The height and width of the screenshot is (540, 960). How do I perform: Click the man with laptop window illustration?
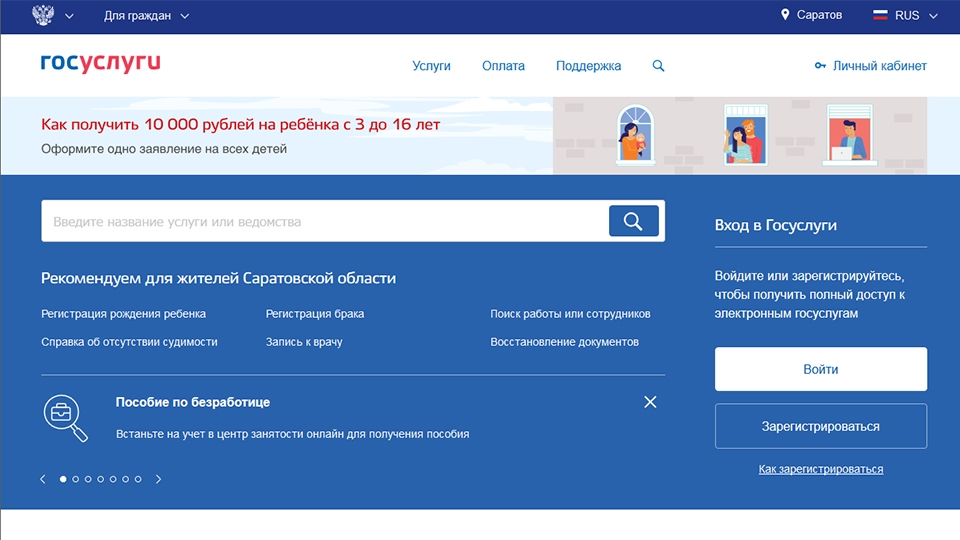[x=849, y=135]
